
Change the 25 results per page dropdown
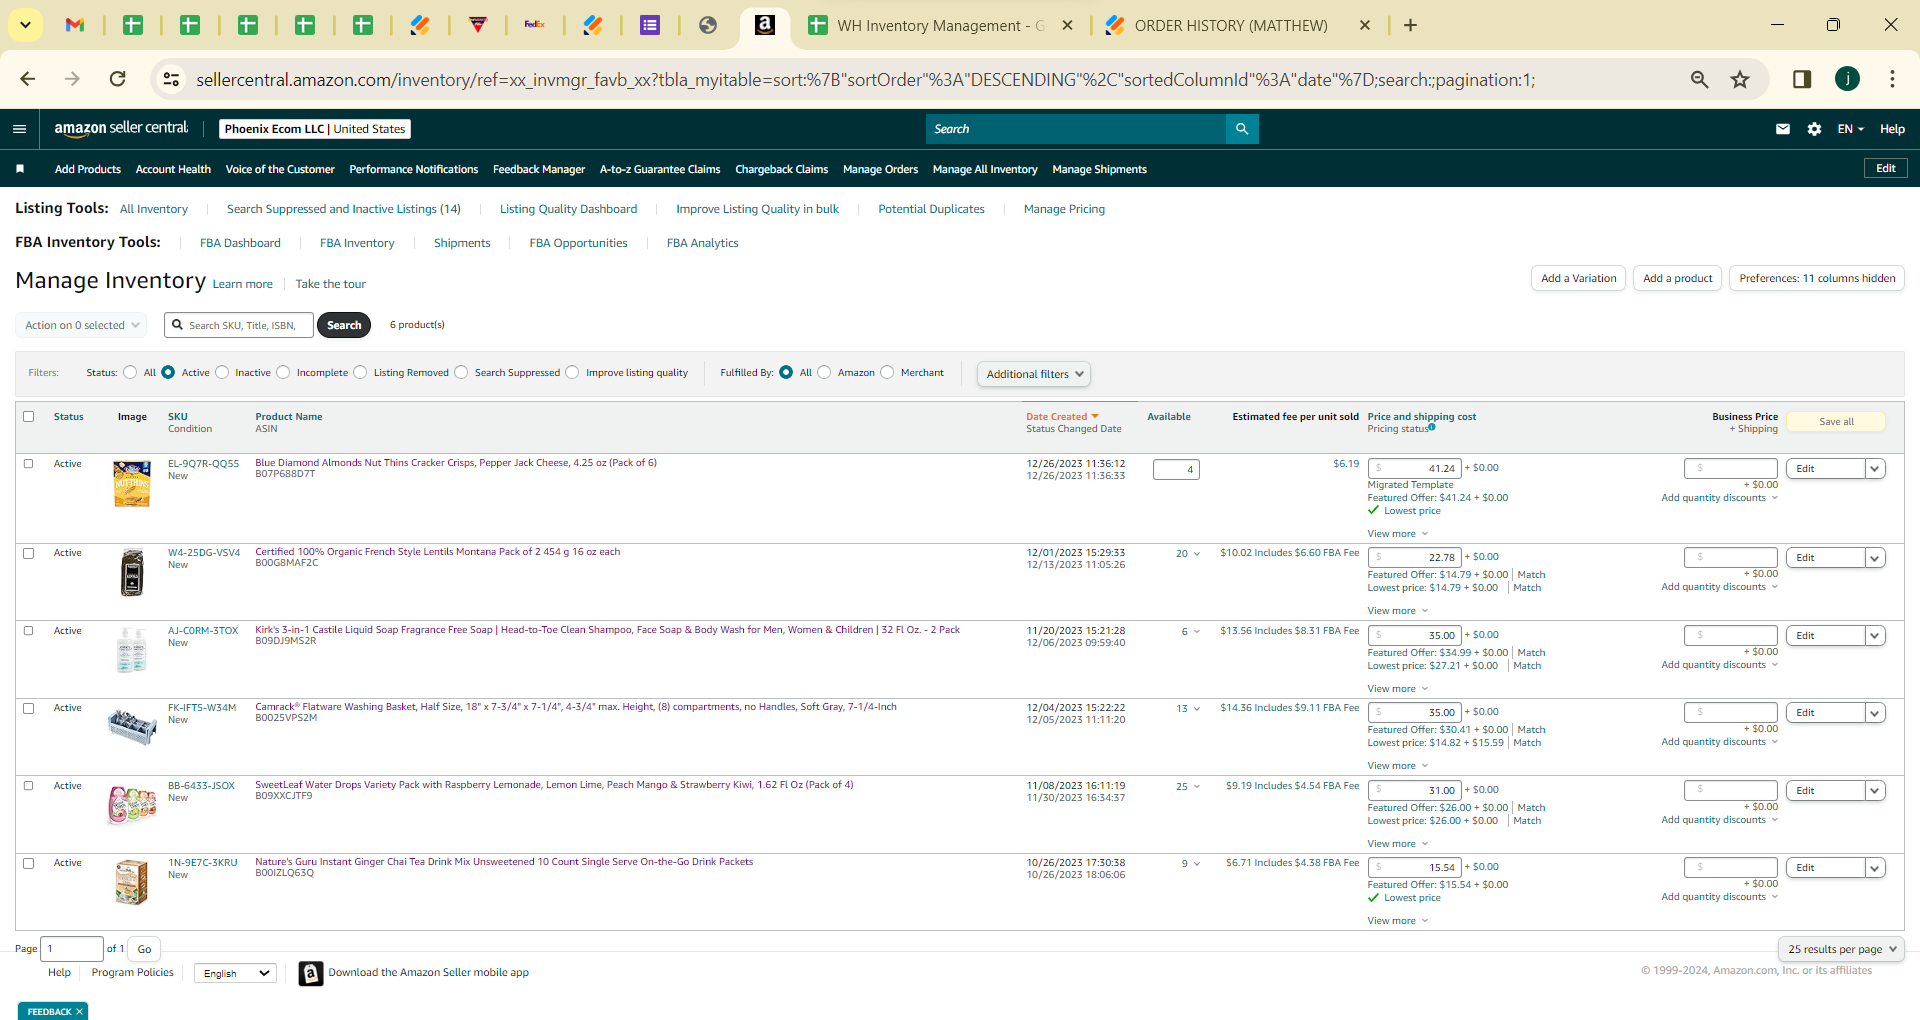click(x=1841, y=949)
